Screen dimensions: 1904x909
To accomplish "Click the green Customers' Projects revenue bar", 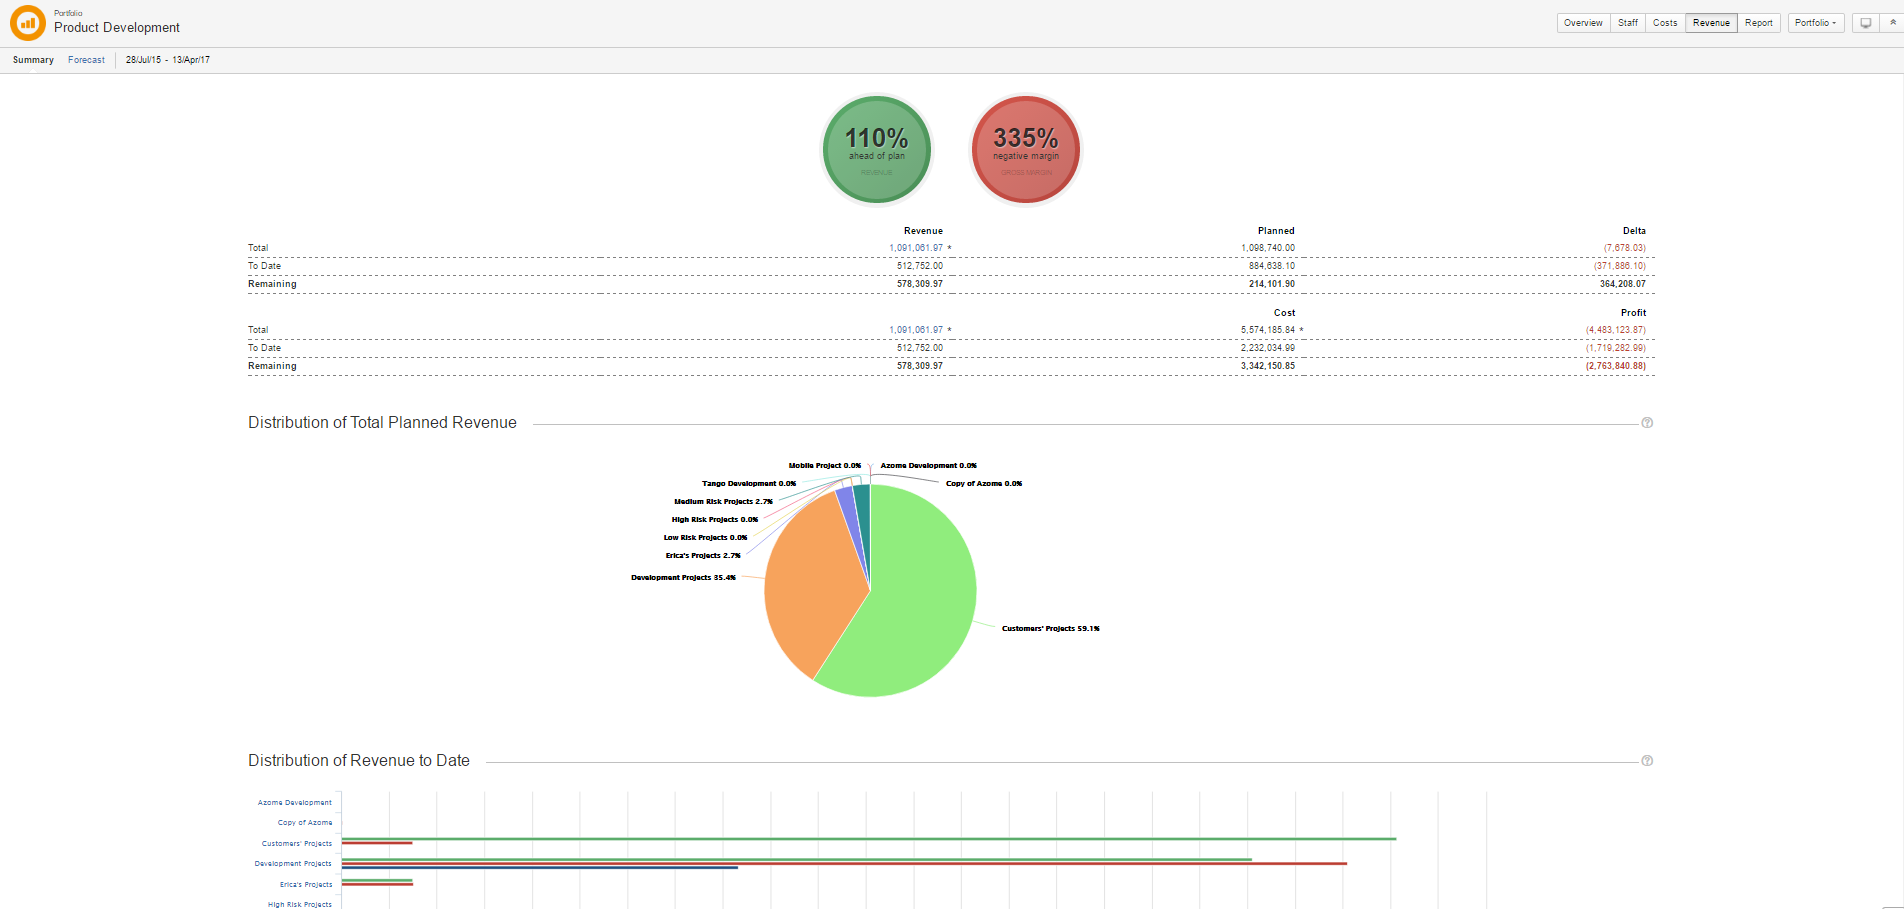I will coord(868,839).
